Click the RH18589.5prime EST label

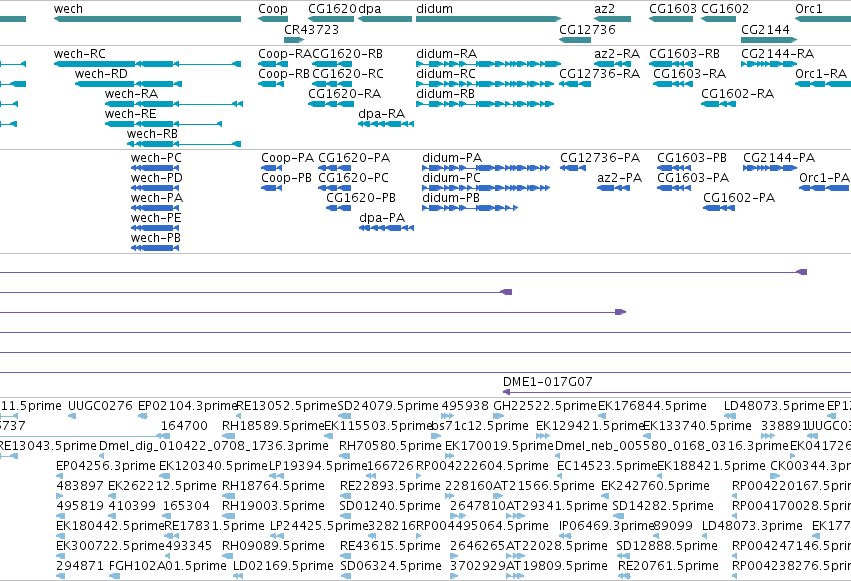[x=272, y=426]
